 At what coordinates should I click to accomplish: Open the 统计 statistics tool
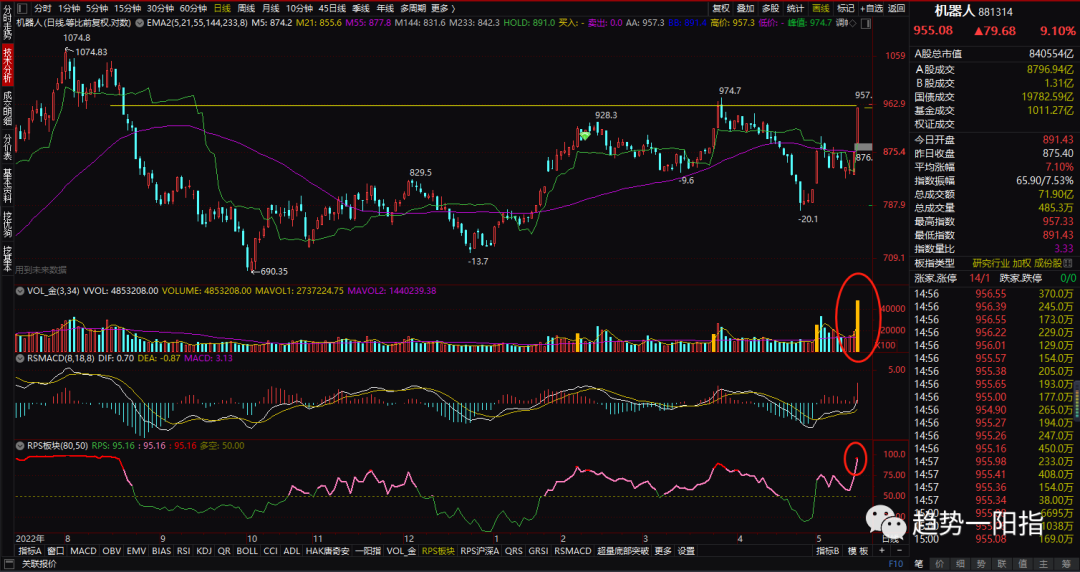point(795,8)
